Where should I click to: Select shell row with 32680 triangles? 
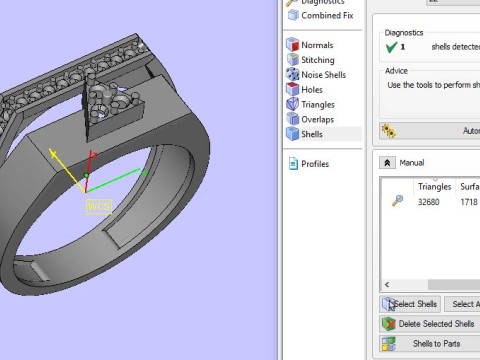[x=430, y=202]
